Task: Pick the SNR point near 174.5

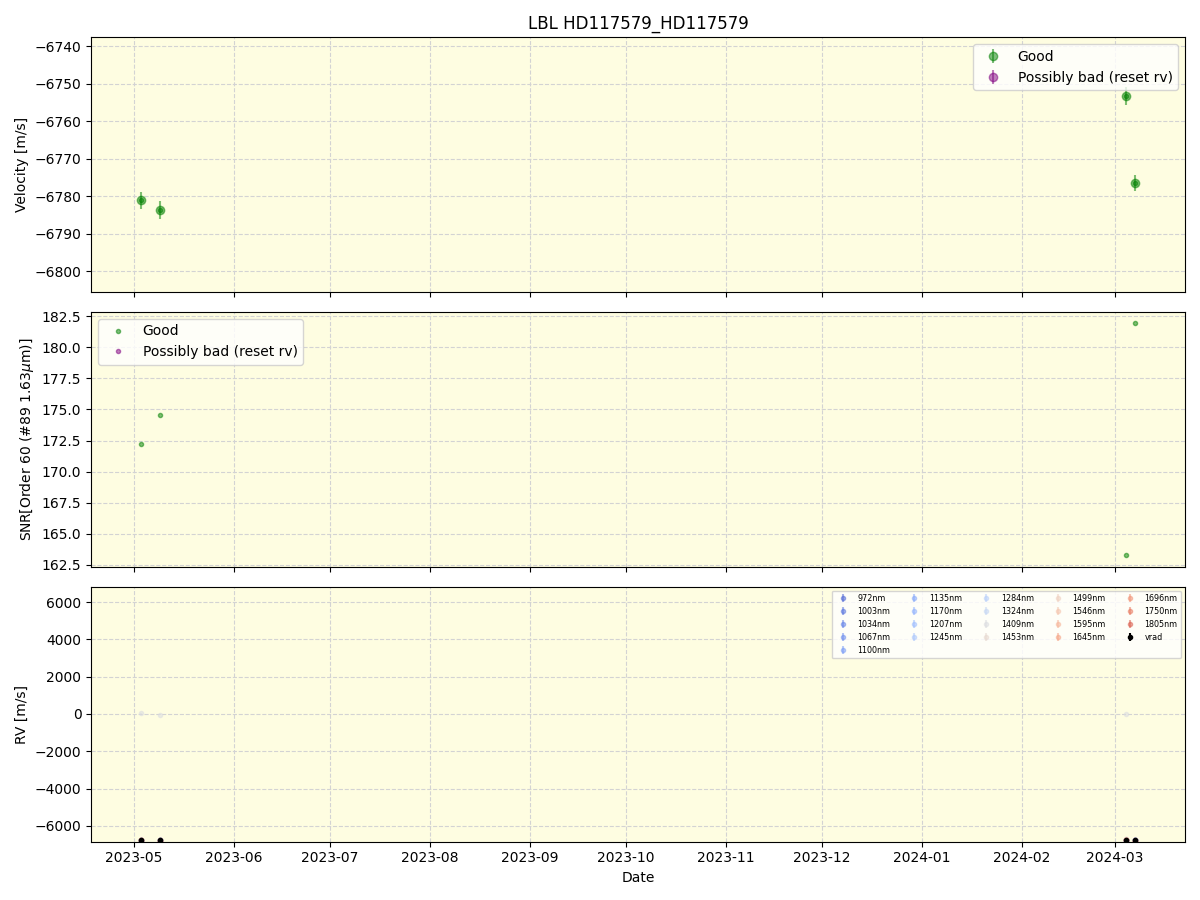Action: pyautogui.click(x=160, y=415)
